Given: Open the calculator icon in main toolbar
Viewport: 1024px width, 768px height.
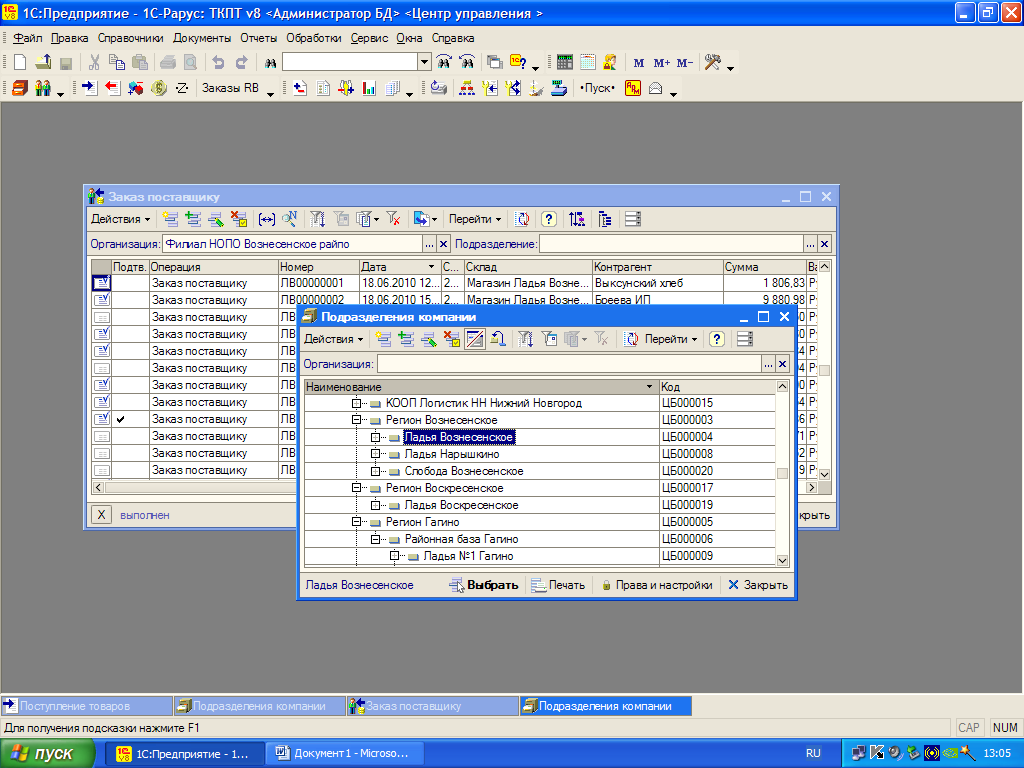Looking at the screenshot, I should pyautogui.click(x=565, y=63).
